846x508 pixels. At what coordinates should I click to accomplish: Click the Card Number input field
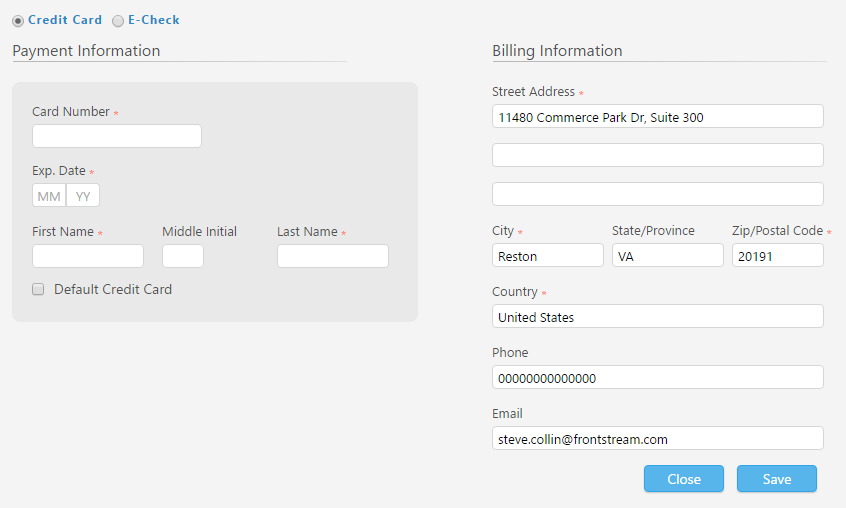tap(117, 136)
